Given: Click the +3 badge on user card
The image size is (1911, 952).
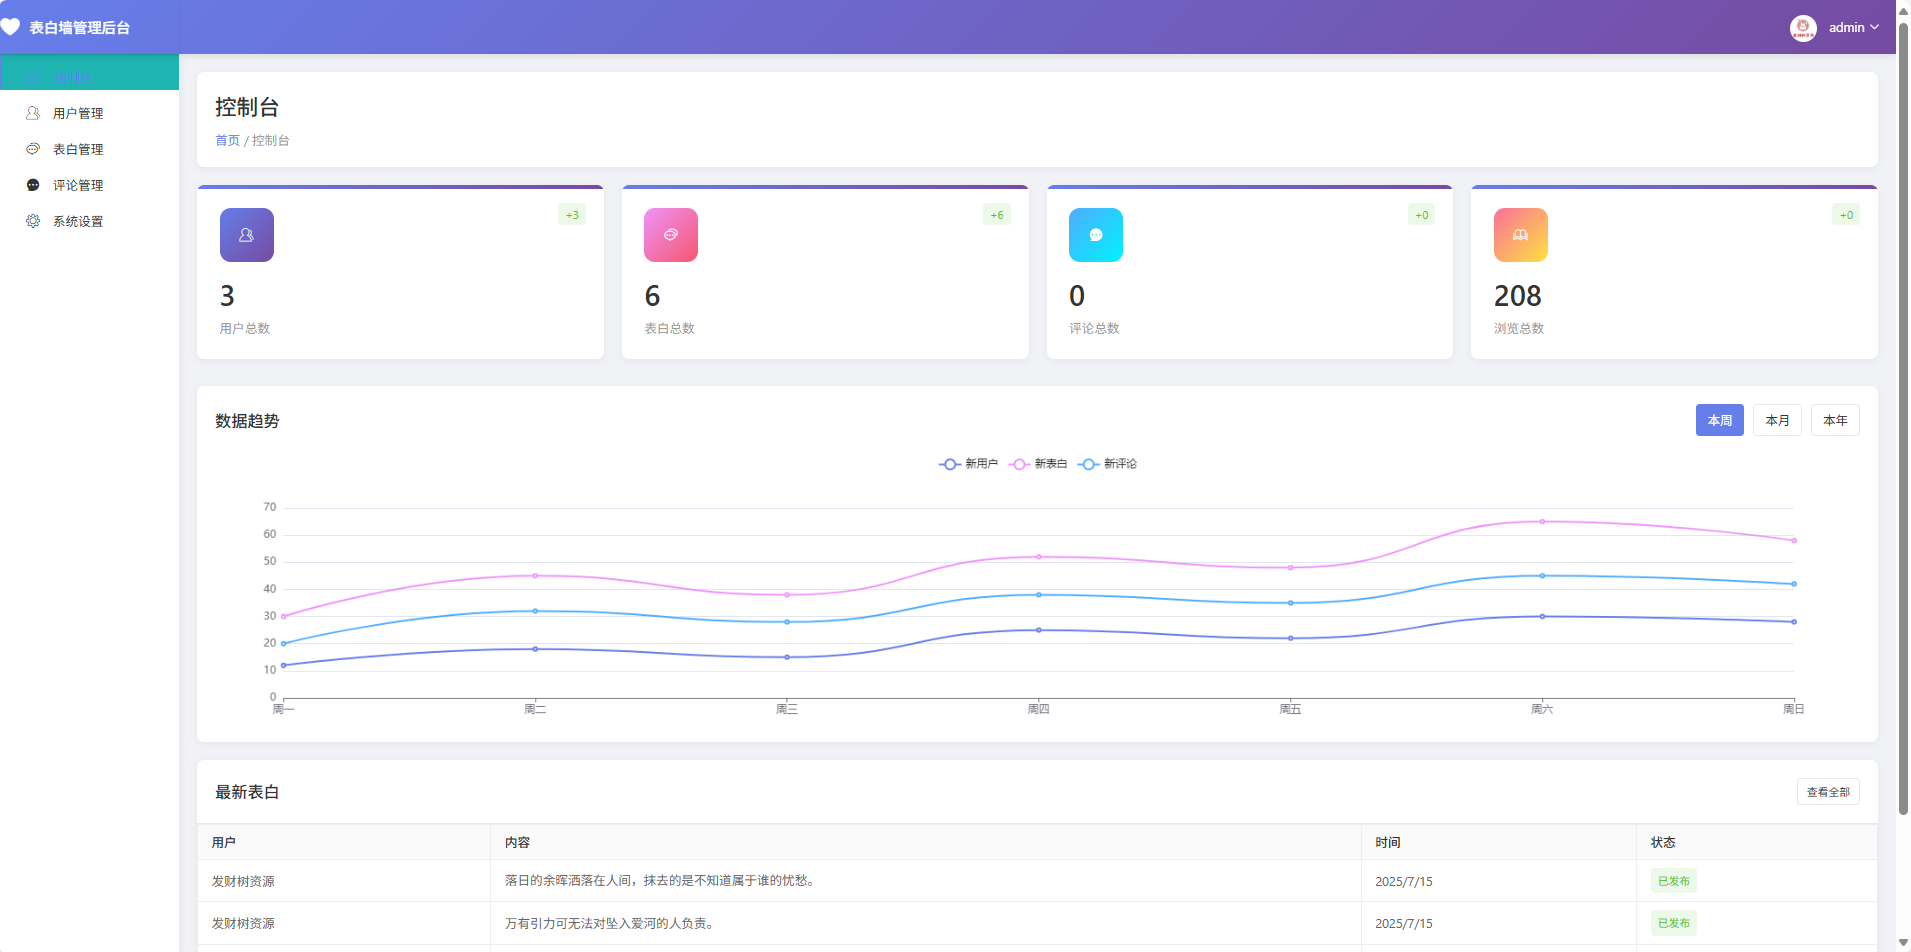Looking at the screenshot, I should [572, 215].
